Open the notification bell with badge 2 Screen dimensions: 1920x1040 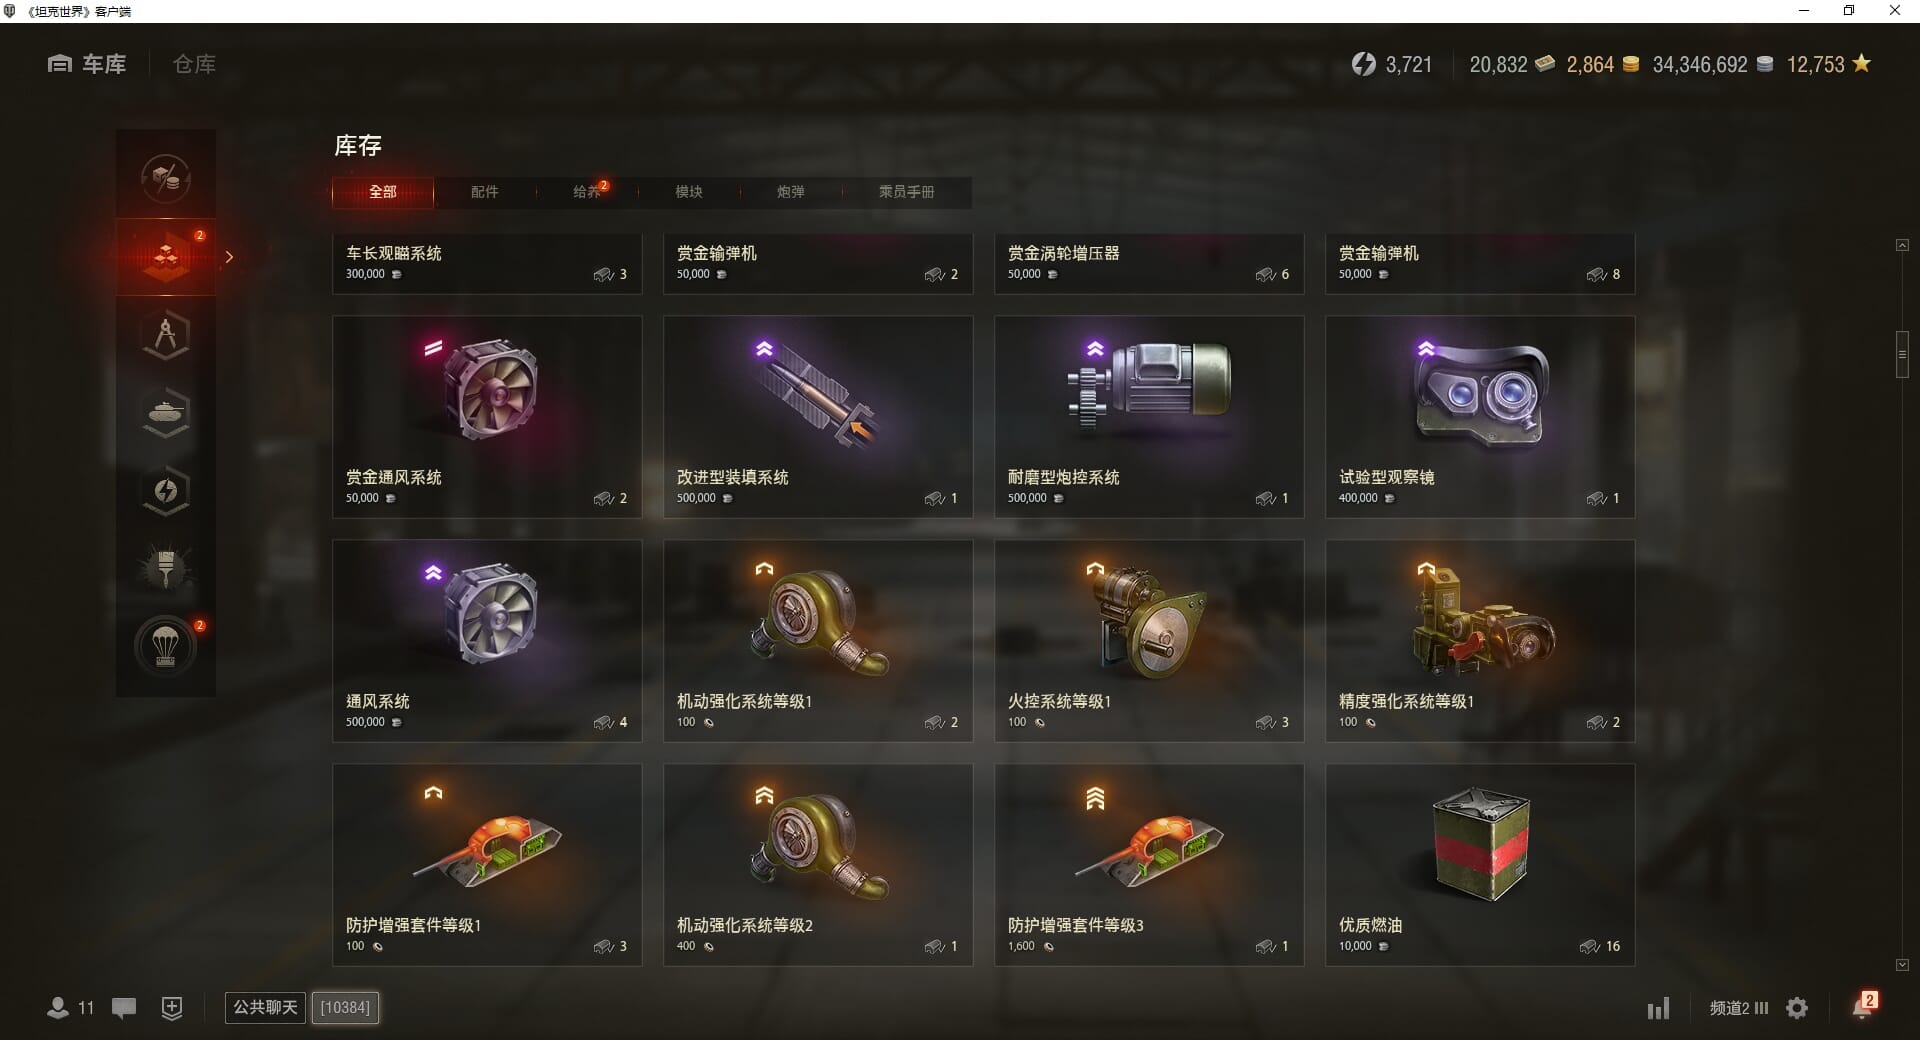[x=1863, y=1006]
